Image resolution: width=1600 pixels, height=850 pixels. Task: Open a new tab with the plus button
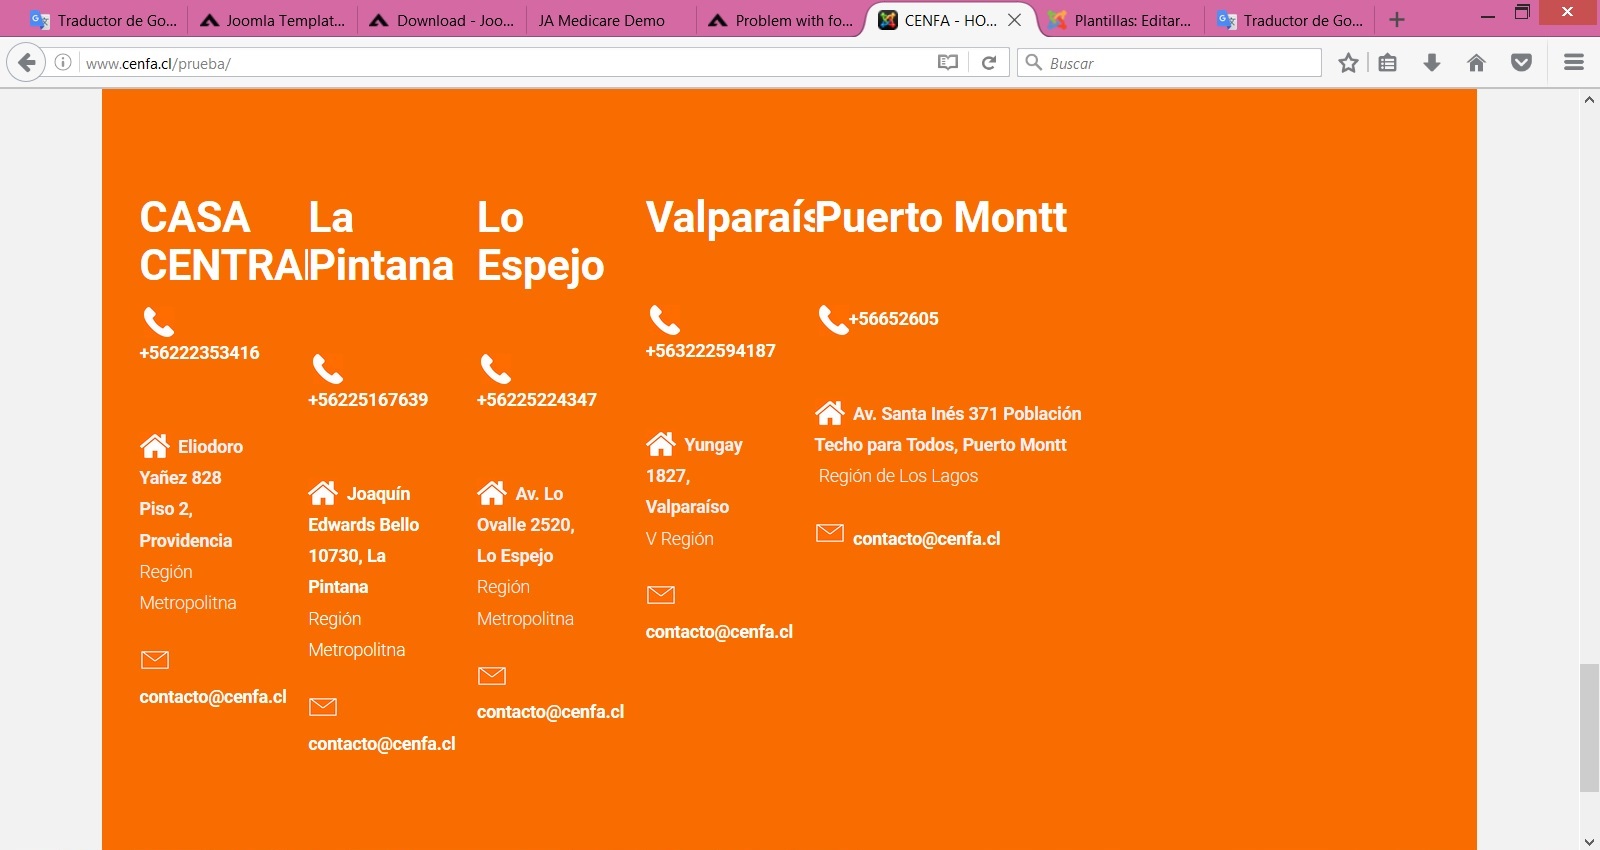coord(1397,20)
